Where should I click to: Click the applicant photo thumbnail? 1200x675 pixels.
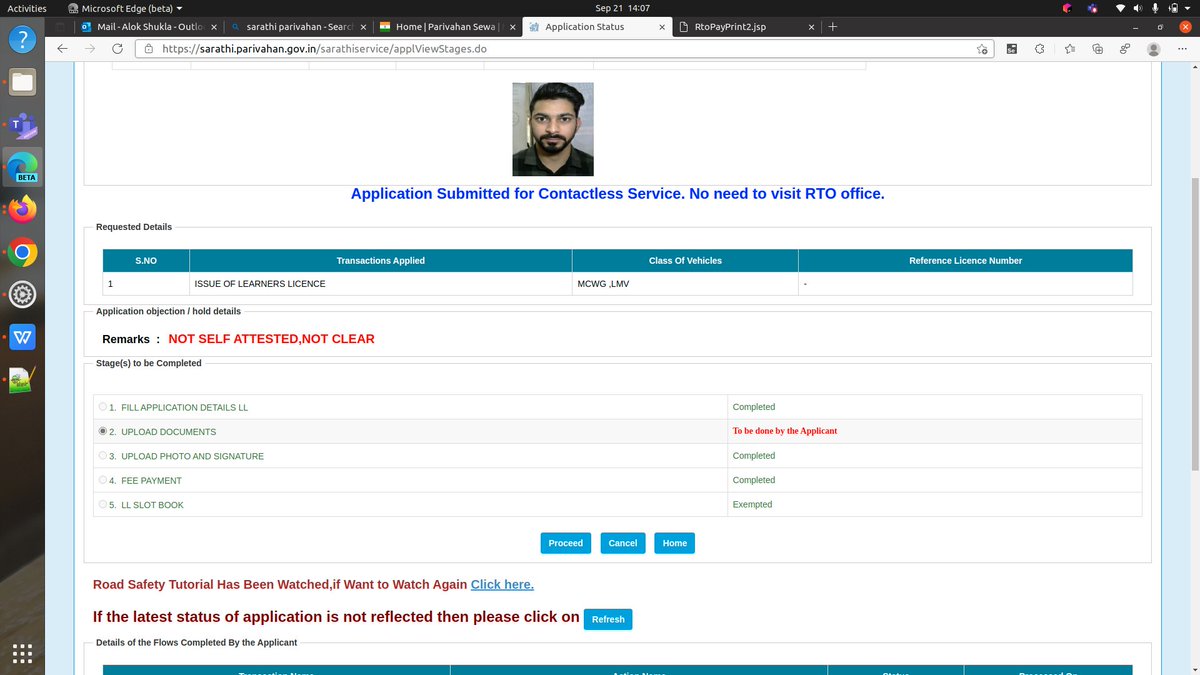pyautogui.click(x=553, y=129)
